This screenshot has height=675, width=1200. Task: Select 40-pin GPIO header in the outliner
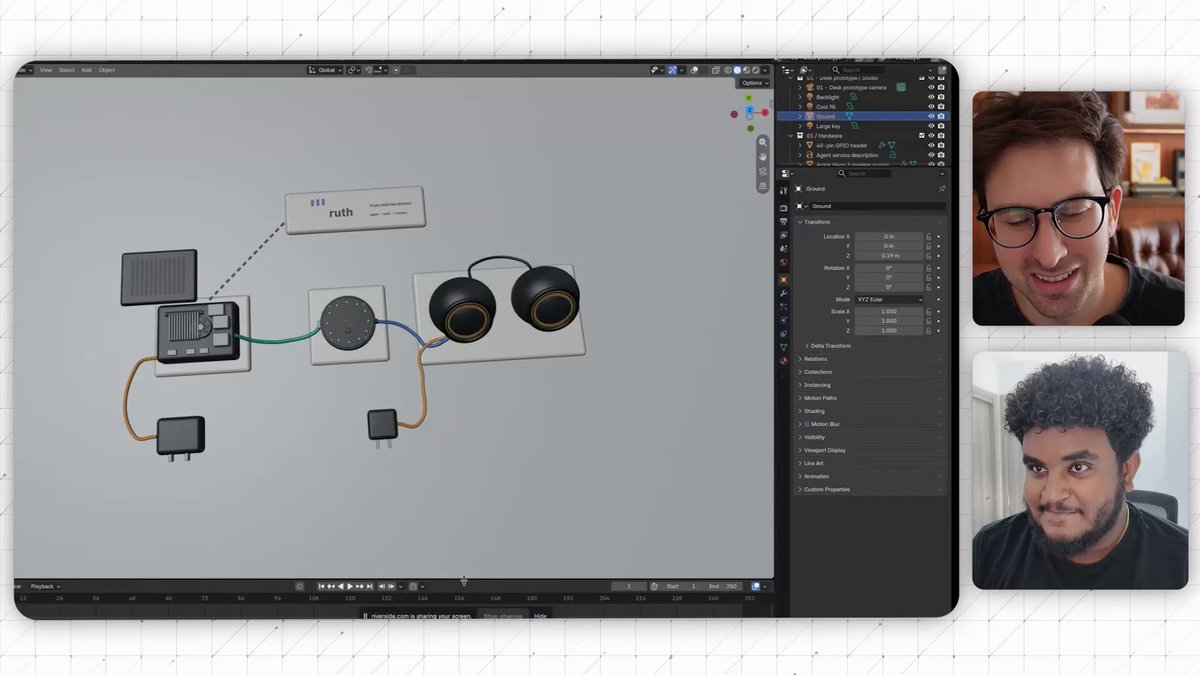pyautogui.click(x=842, y=145)
